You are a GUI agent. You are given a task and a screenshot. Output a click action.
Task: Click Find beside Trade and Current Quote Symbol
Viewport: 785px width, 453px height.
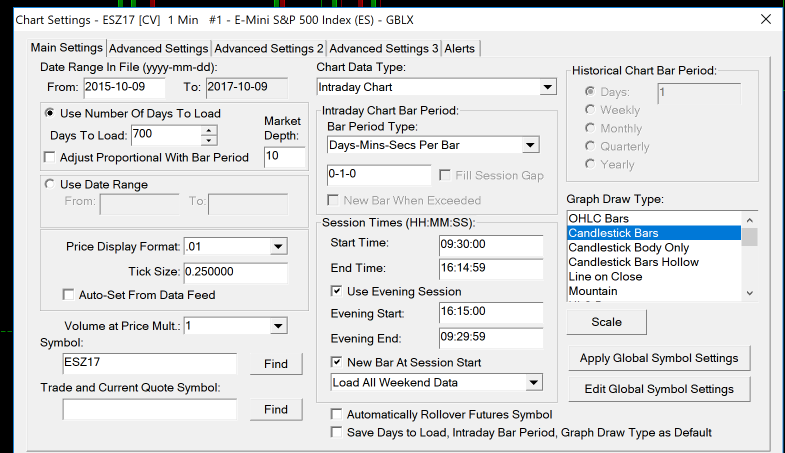276,409
